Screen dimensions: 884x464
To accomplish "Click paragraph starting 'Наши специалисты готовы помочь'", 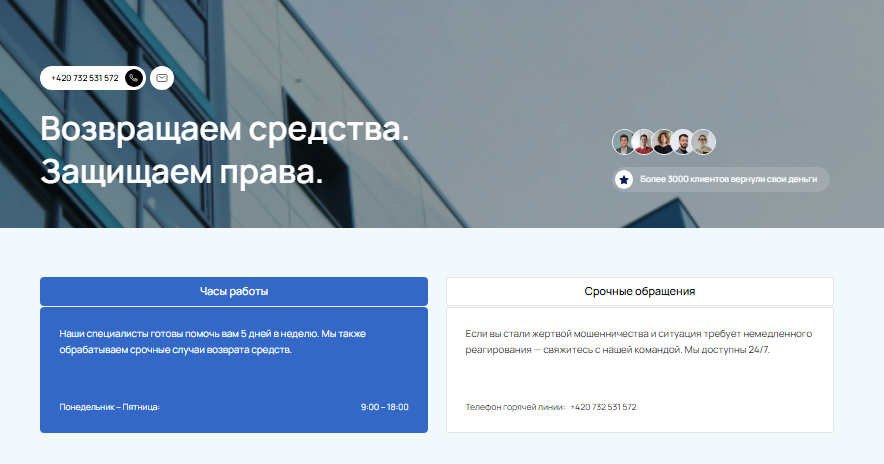I will coord(213,342).
